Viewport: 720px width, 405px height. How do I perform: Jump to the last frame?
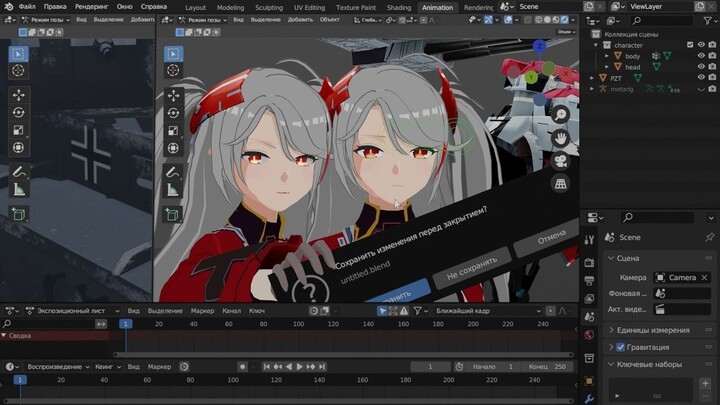coord(322,366)
